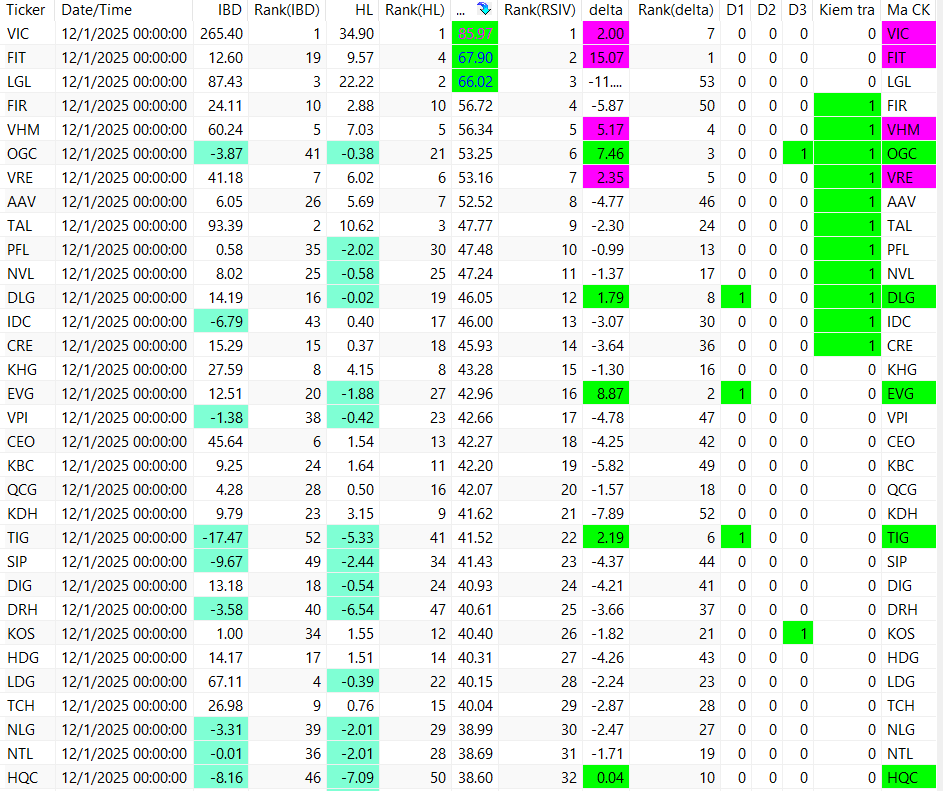
Task: Click the Kiem tra column header
Action: [847, 10]
